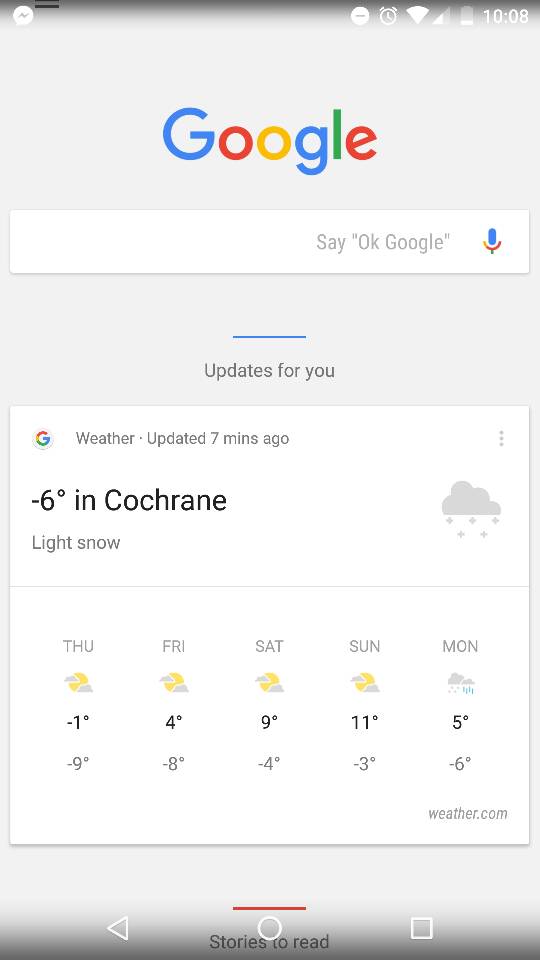Tap the Google G icon on weather card
This screenshot has width=540, height=960.
(x=43, y=438)
